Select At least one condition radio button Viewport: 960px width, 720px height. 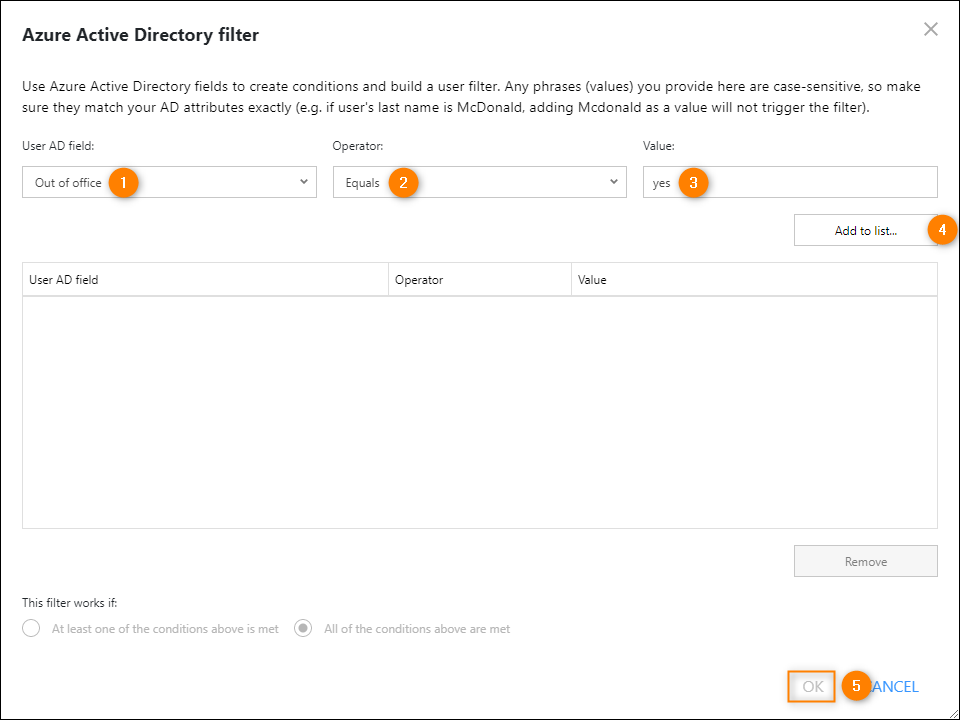[31, 628]
